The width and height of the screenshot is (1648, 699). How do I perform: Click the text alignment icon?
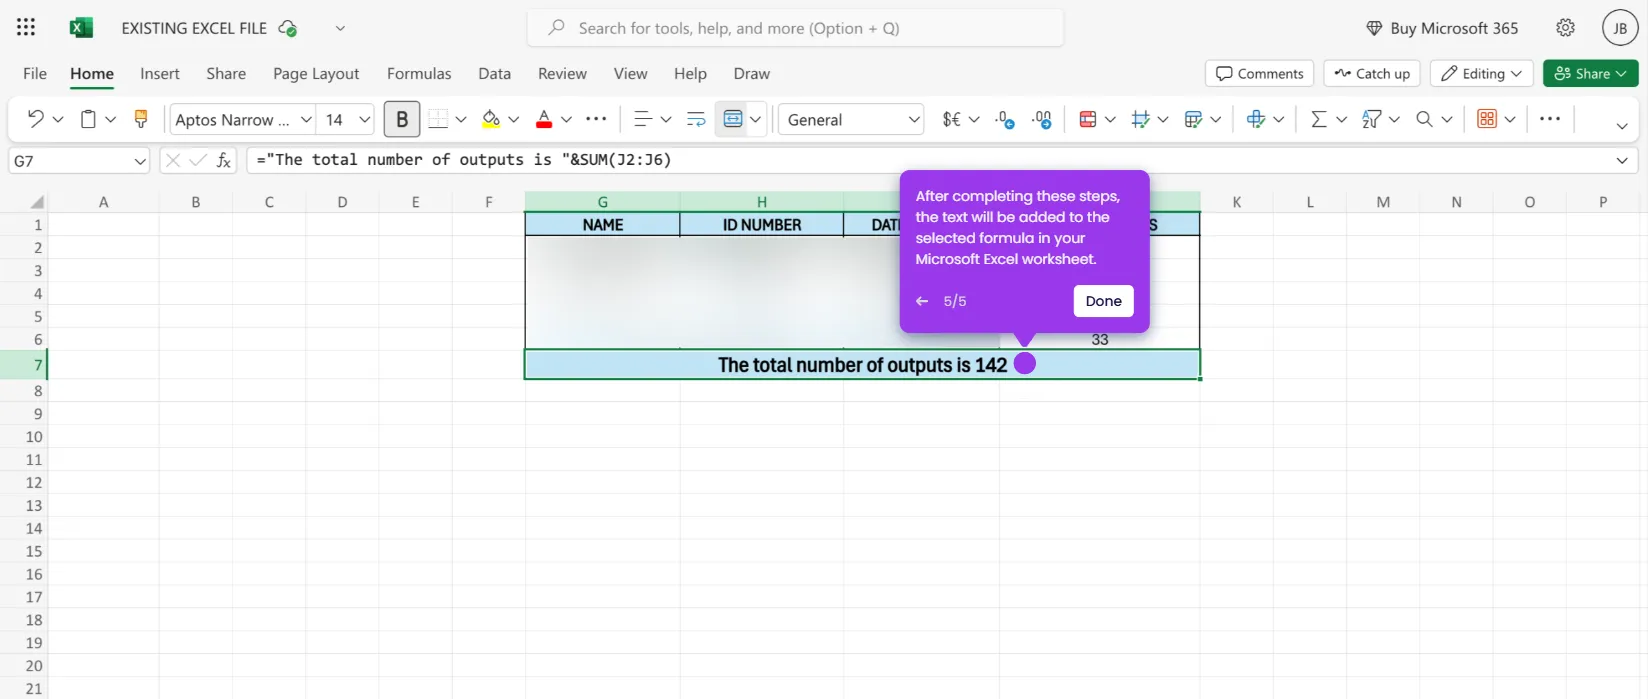click(643, 119)
